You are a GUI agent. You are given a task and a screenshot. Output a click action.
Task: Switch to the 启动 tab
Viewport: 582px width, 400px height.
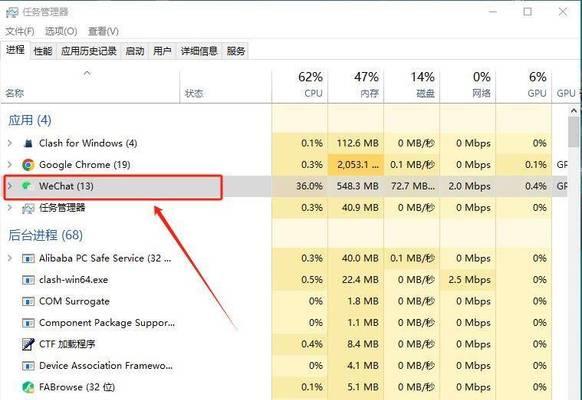click(135, 51)
